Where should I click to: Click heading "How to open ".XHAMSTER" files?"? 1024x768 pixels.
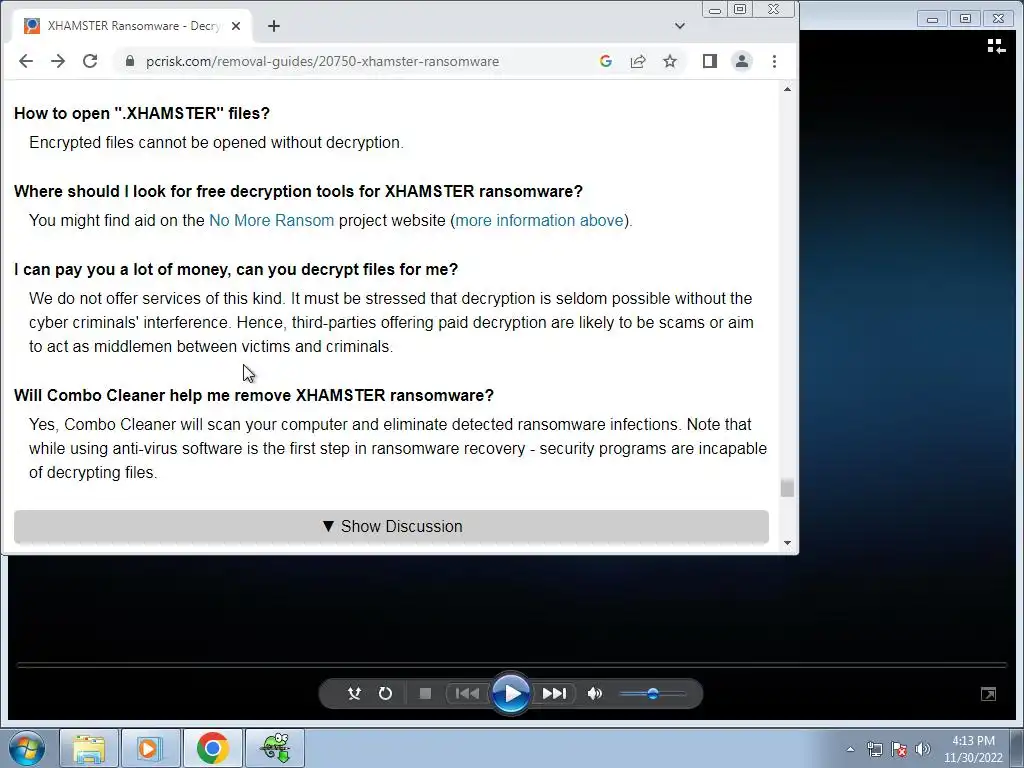142,114
